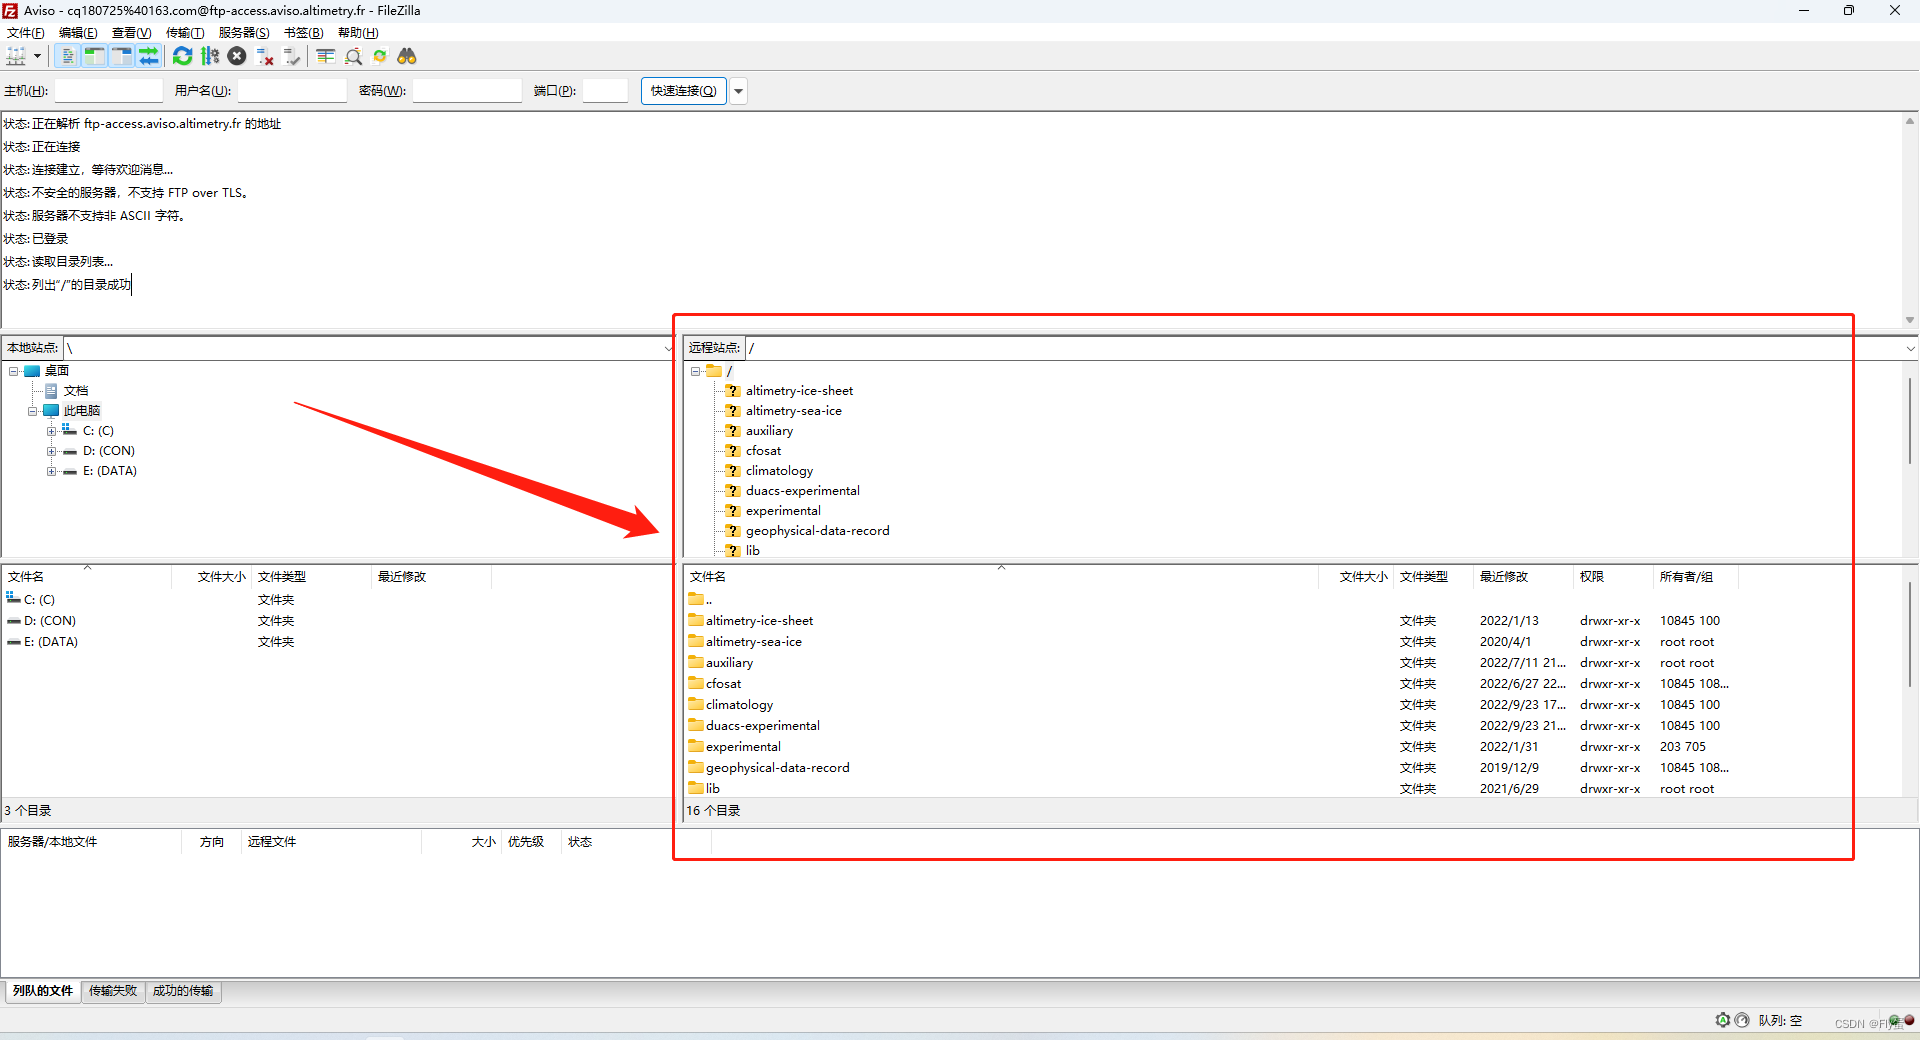
Task: Toggle the remote directory tree view
Action: 122,56
